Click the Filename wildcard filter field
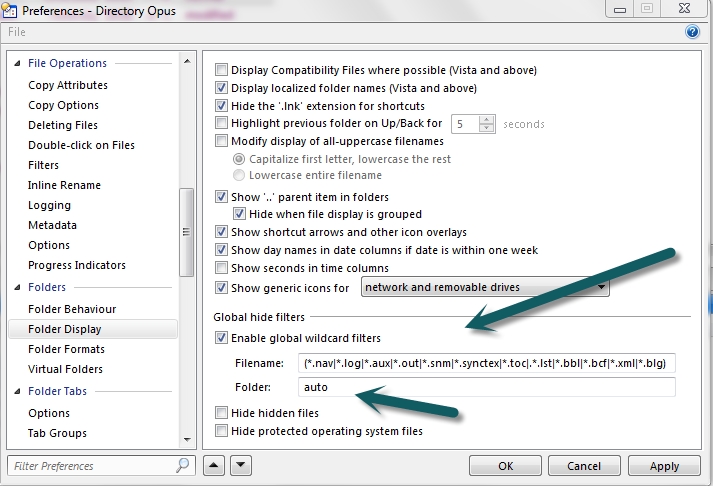 (x=487, y=363)
